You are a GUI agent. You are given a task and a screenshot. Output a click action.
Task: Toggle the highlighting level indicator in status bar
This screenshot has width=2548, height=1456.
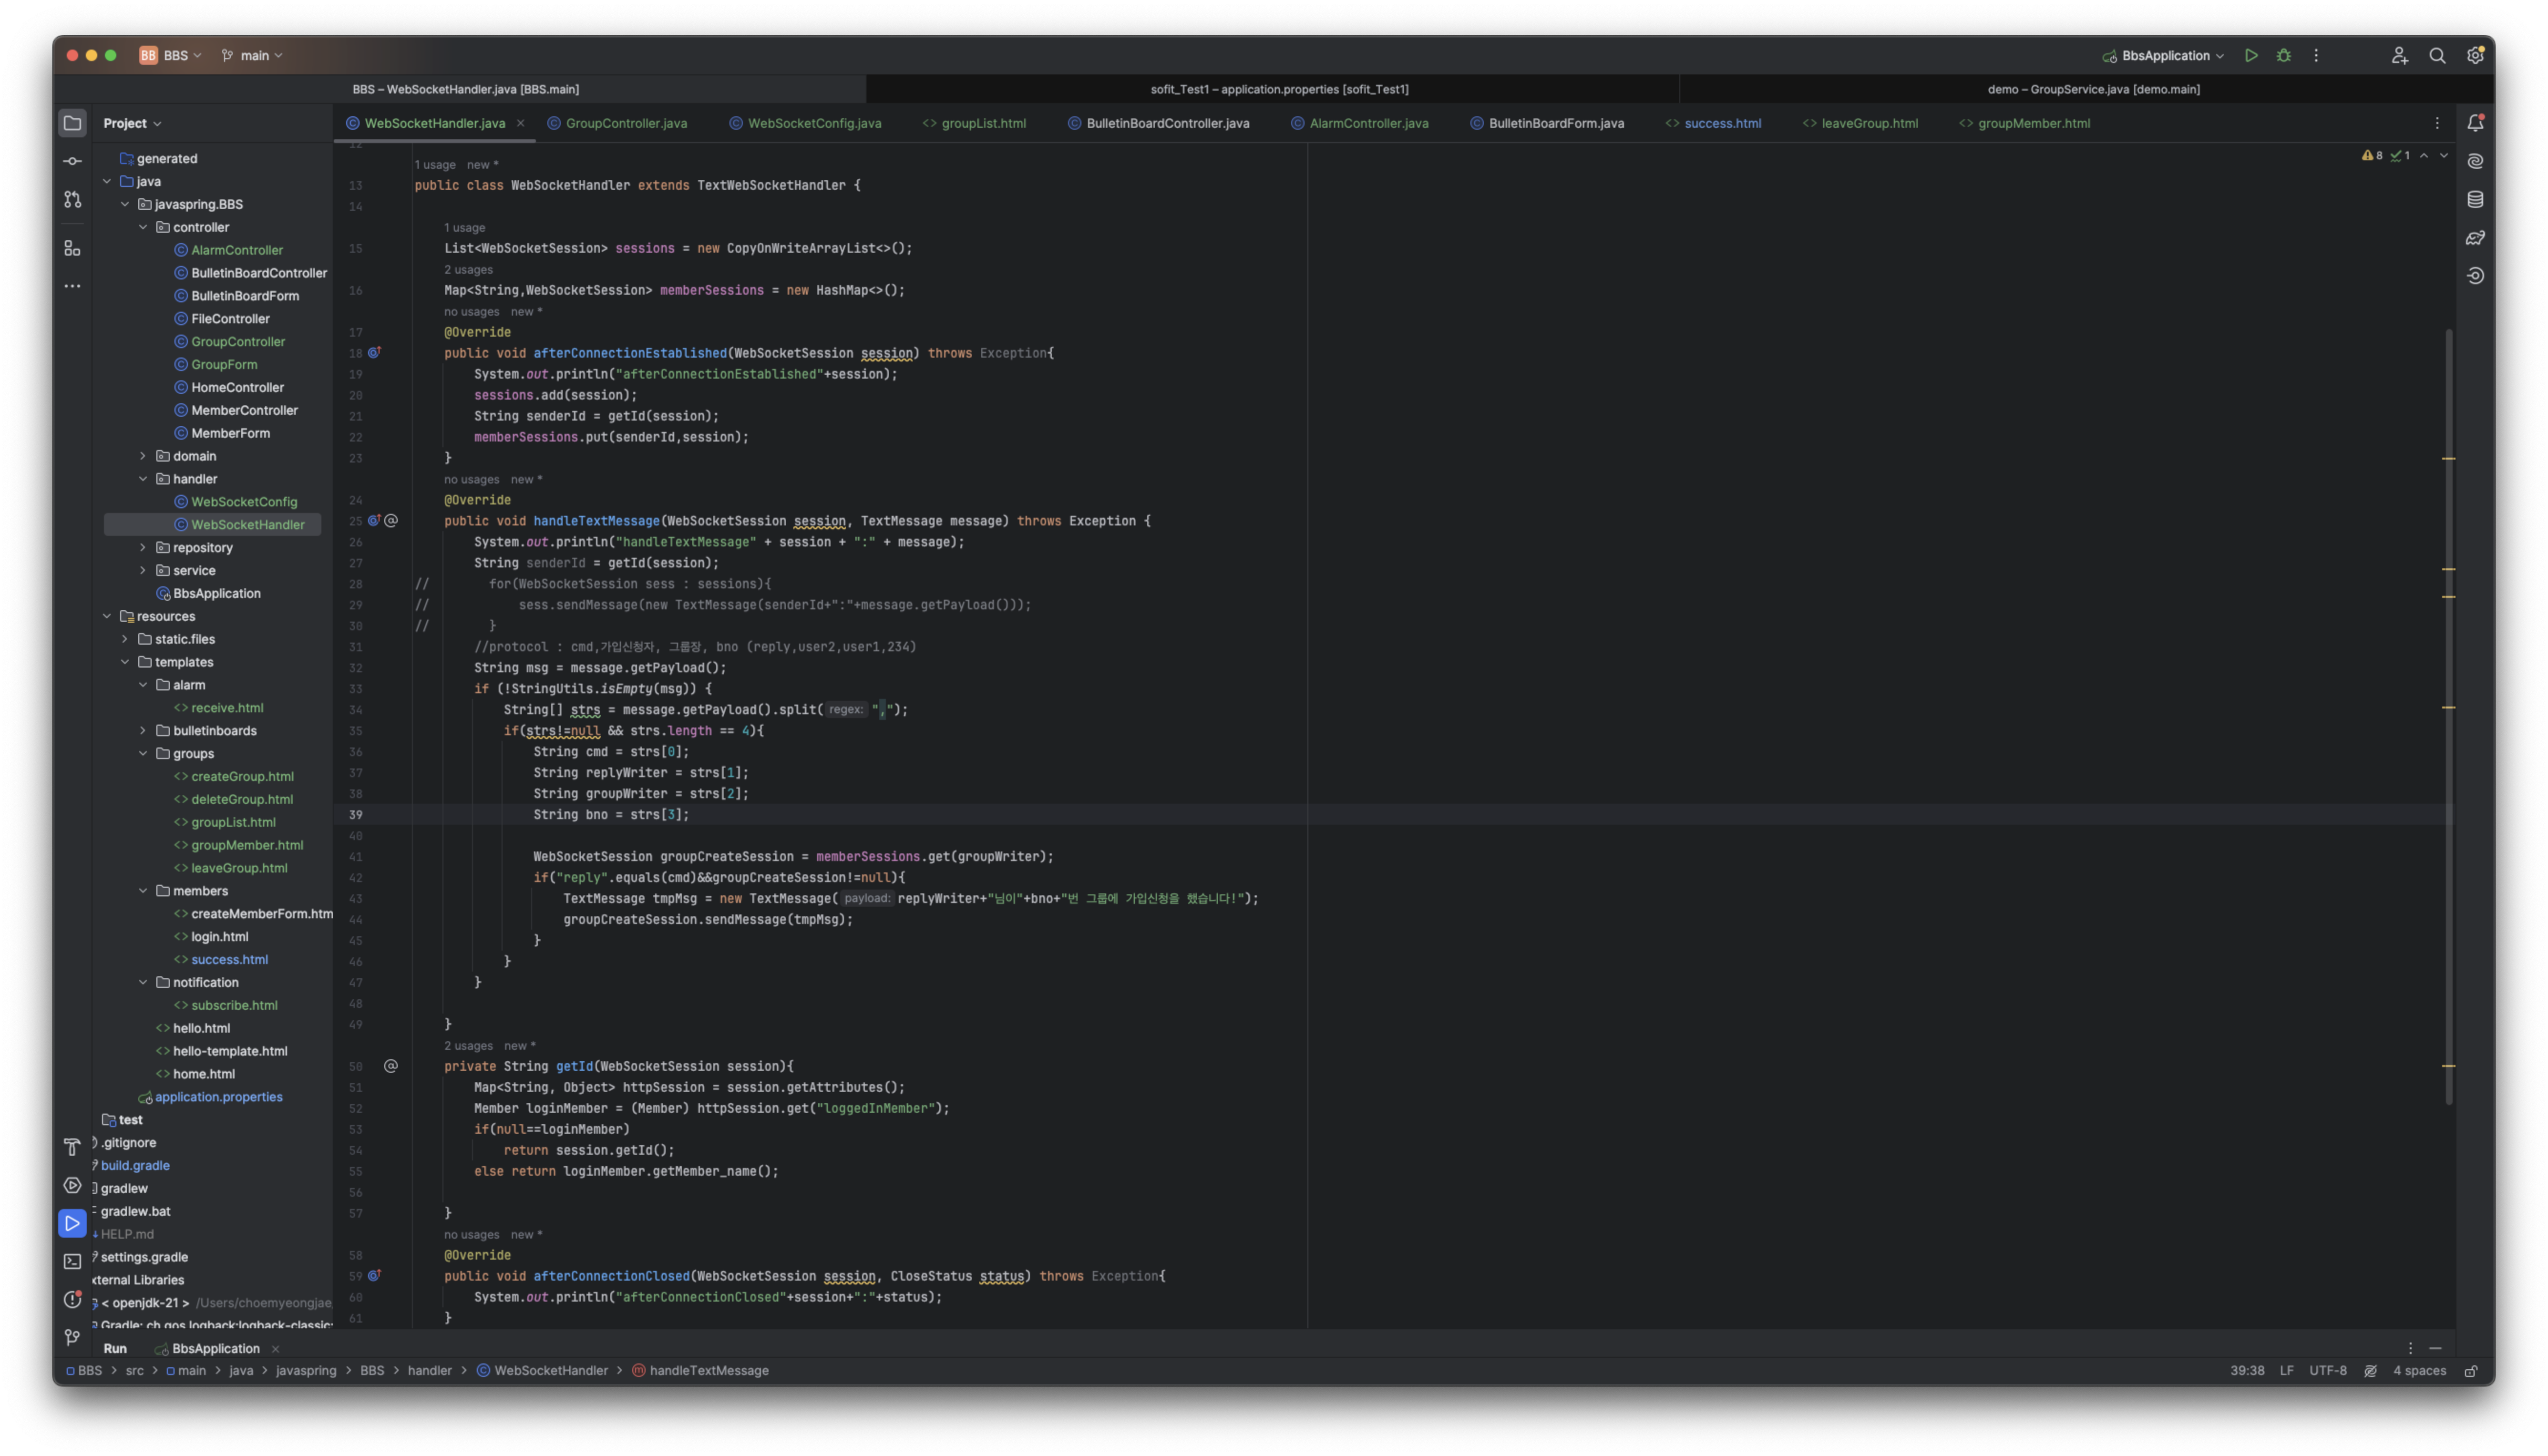[2369, 1371]
